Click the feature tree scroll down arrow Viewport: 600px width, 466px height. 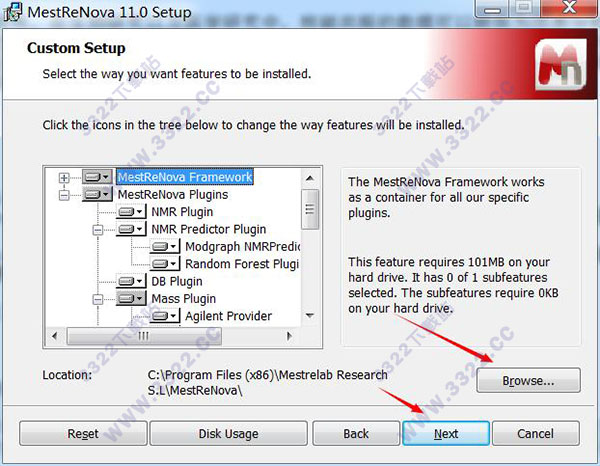click(x=310, y=316)
